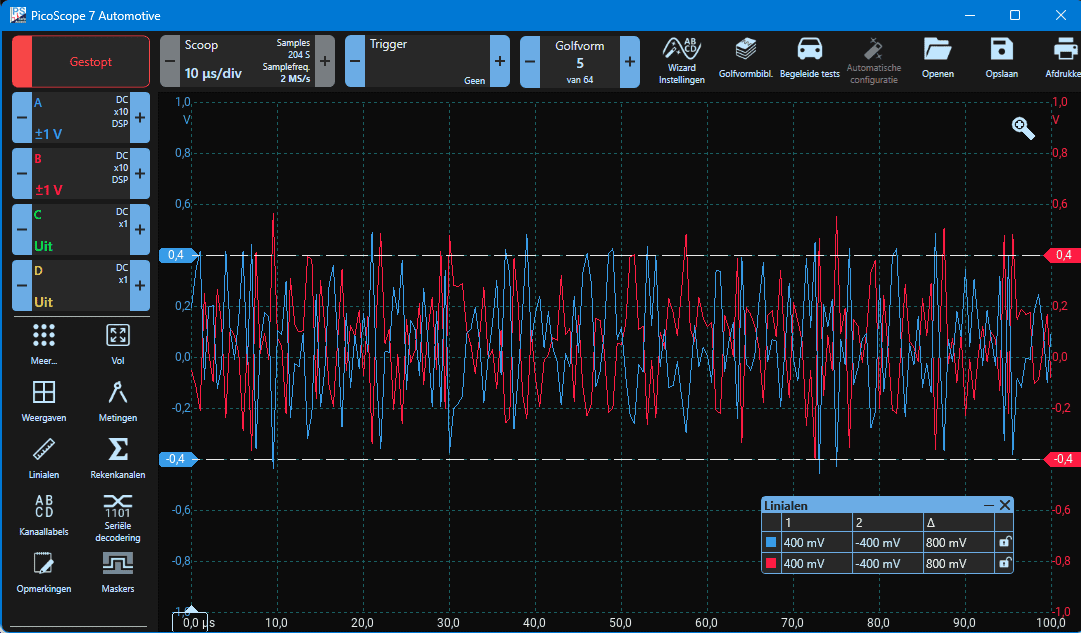Increase the Scoop timebase with plus

(x=325, y=62)
